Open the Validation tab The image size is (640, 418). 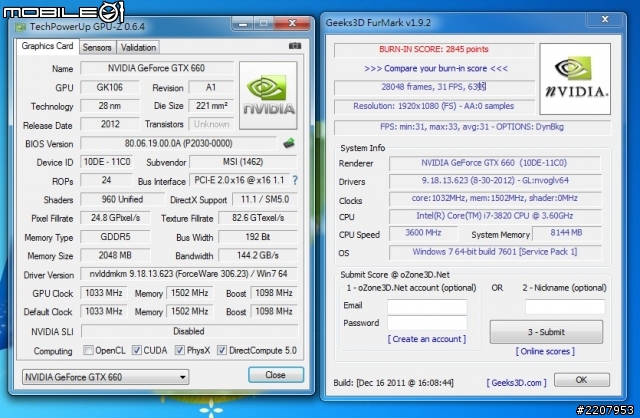point(138,47)
